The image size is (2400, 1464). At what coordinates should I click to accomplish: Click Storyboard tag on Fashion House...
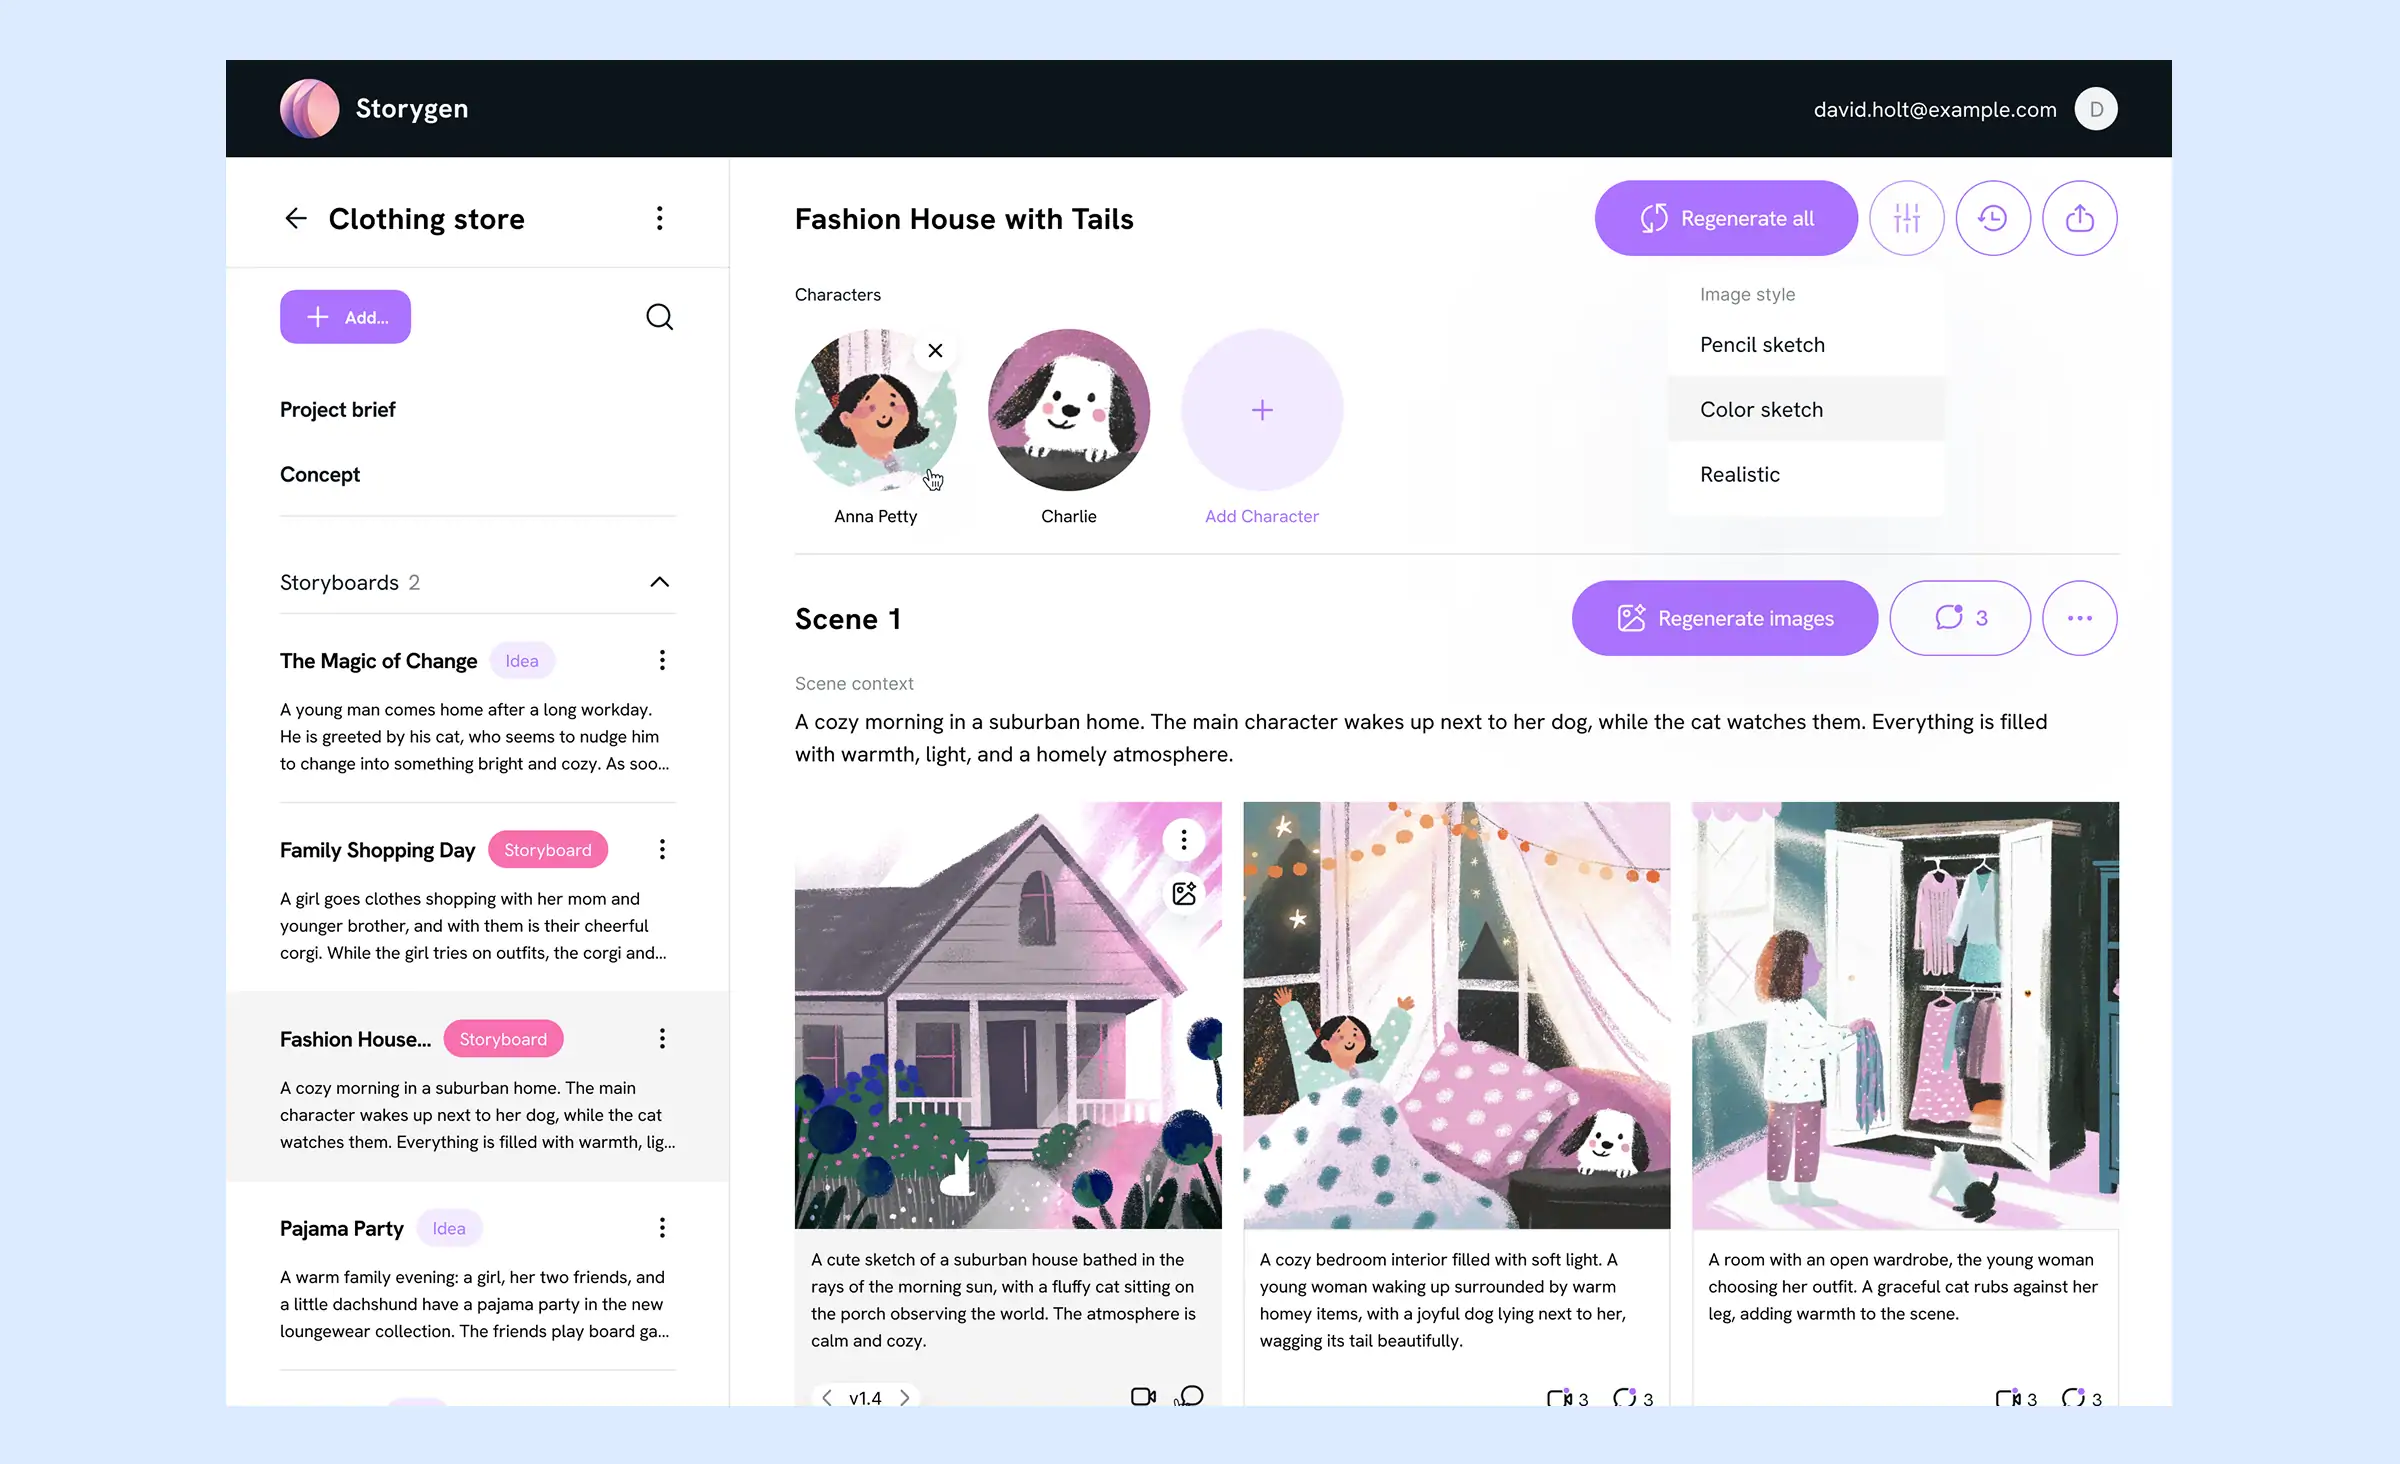point(503,1039)
